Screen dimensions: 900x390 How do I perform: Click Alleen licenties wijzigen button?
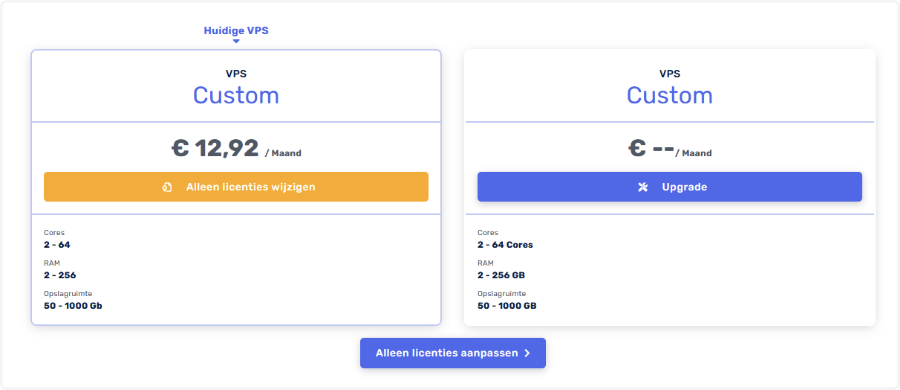point(236,187)
